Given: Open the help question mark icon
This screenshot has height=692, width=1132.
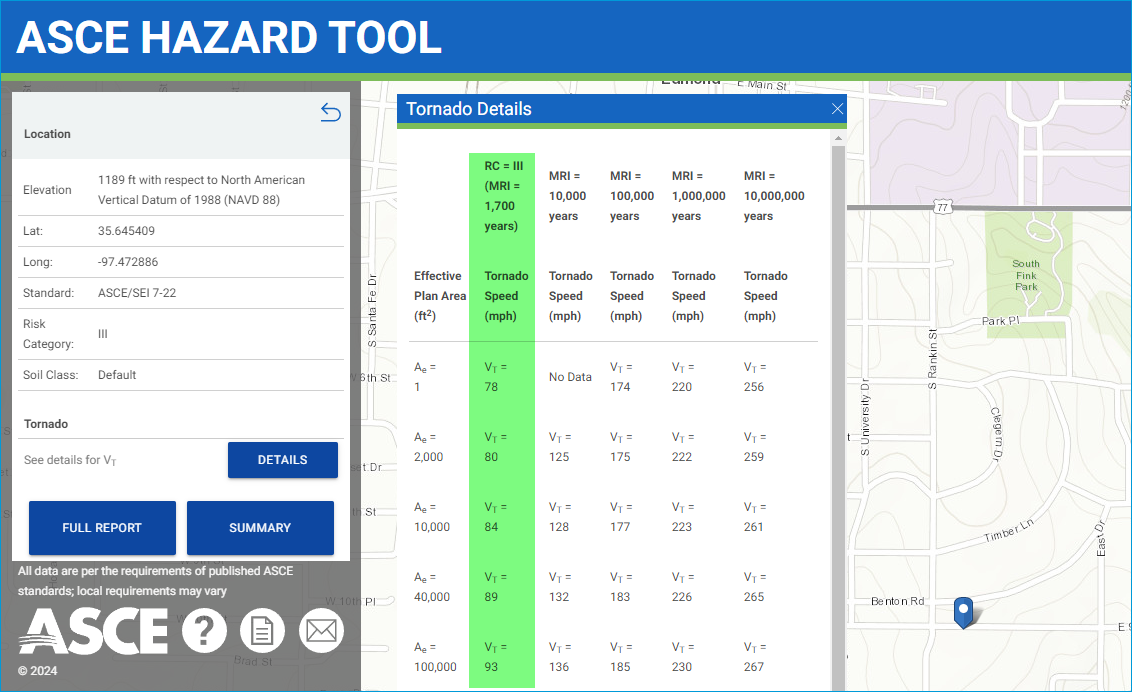Looking at the screenshot, I should (x=204, y=631).
